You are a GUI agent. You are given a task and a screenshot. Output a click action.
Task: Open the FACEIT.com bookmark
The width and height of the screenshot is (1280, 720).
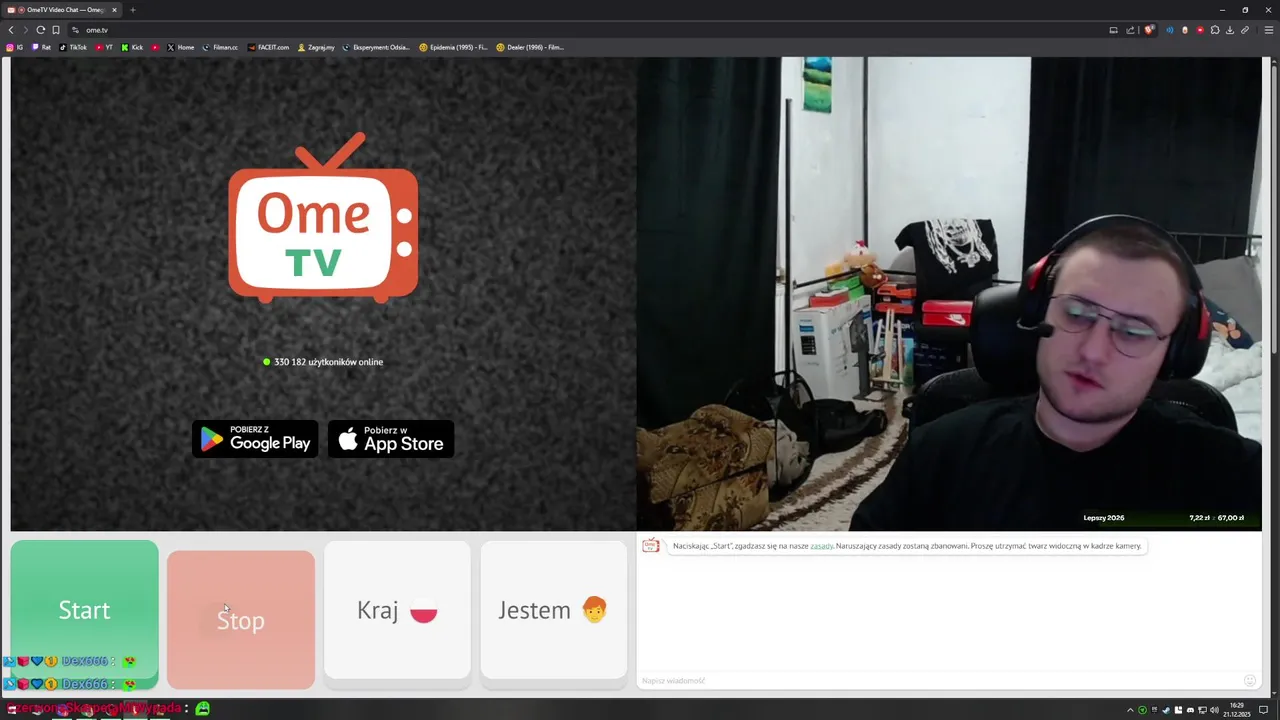[268, 47]
